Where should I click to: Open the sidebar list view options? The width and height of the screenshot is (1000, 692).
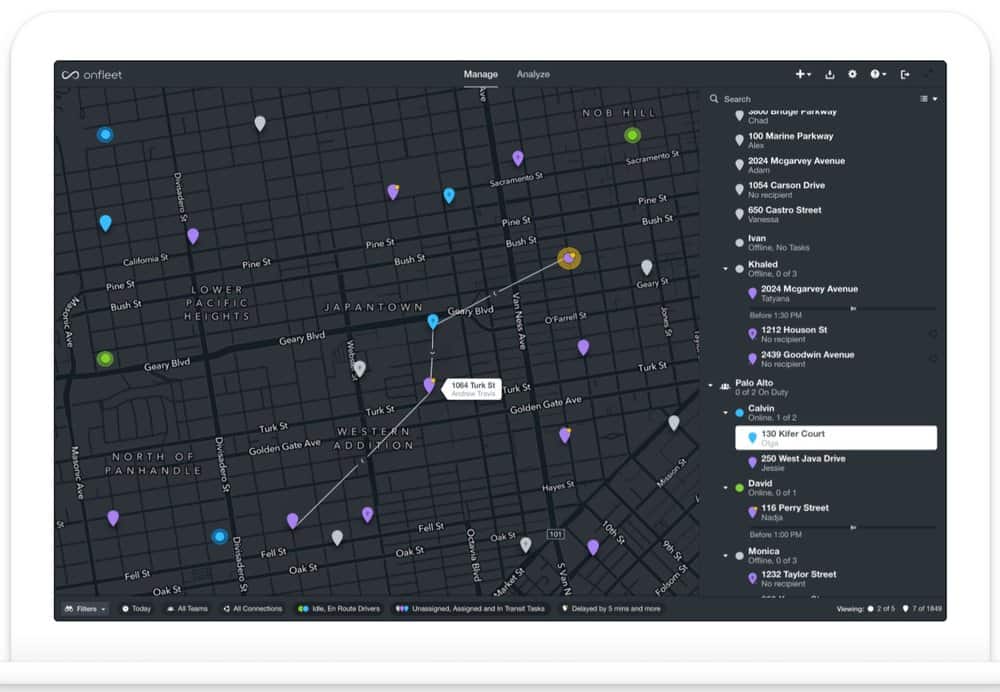928,99
